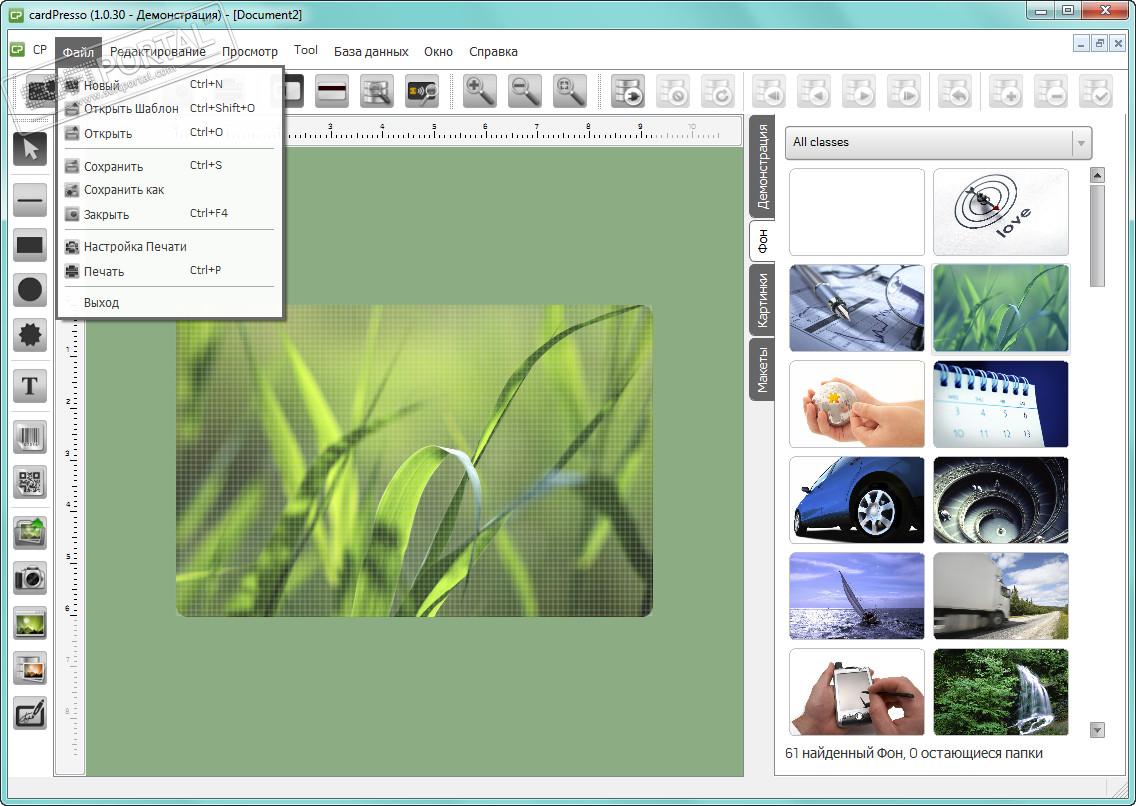The width and height of the screenshot is (1136, 806).
Task: Choose the ellipse shape tool
Action: pyautogui.click(x=30, y=290)
